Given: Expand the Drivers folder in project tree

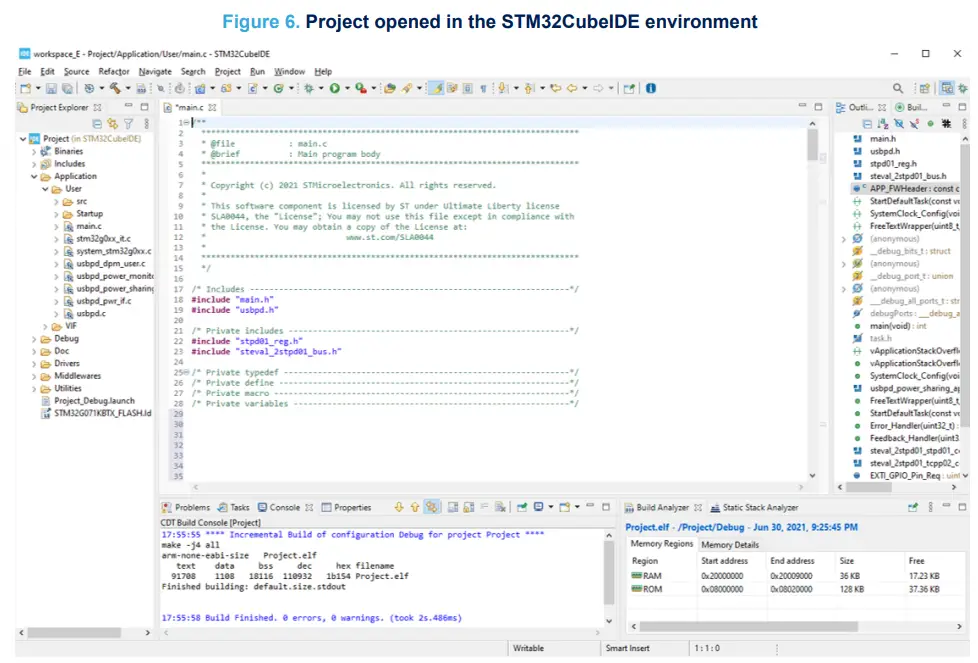Looking at the screenshot, I should coord(33,364).
